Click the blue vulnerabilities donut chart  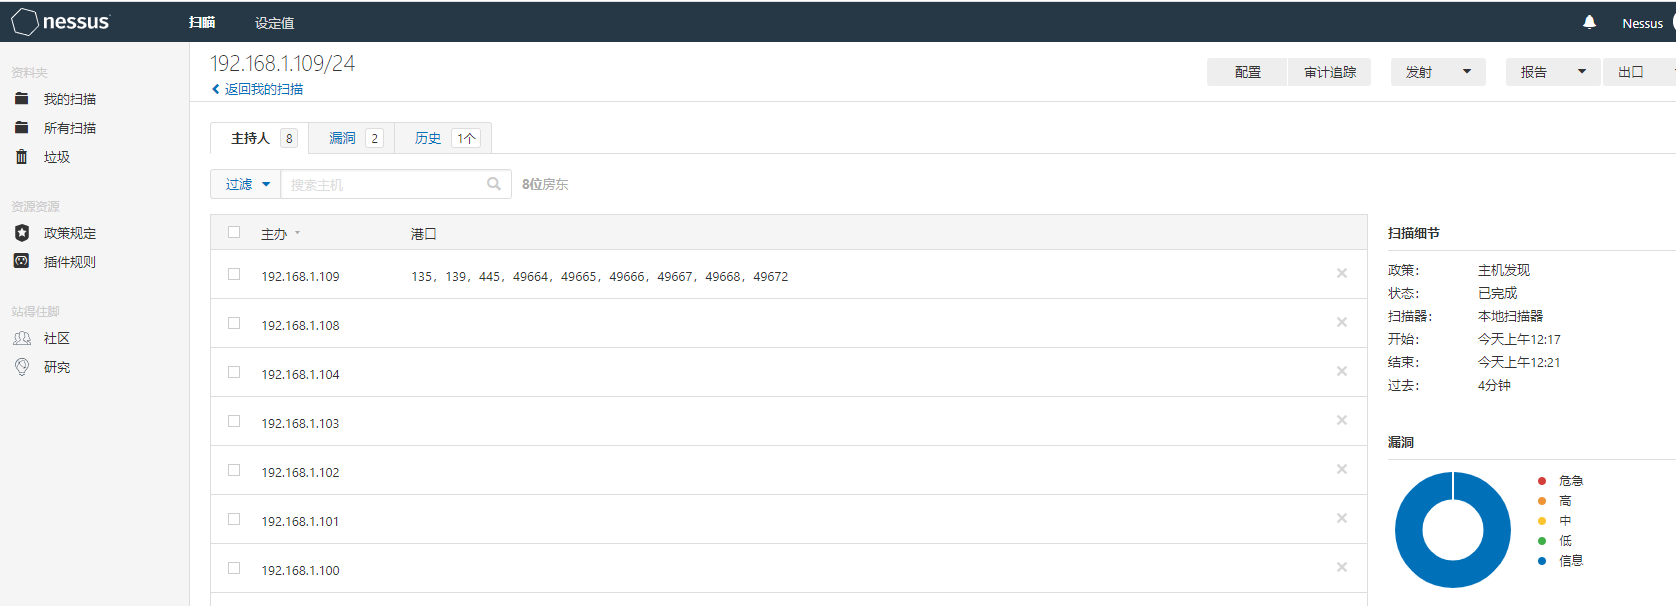(1453, 530)
